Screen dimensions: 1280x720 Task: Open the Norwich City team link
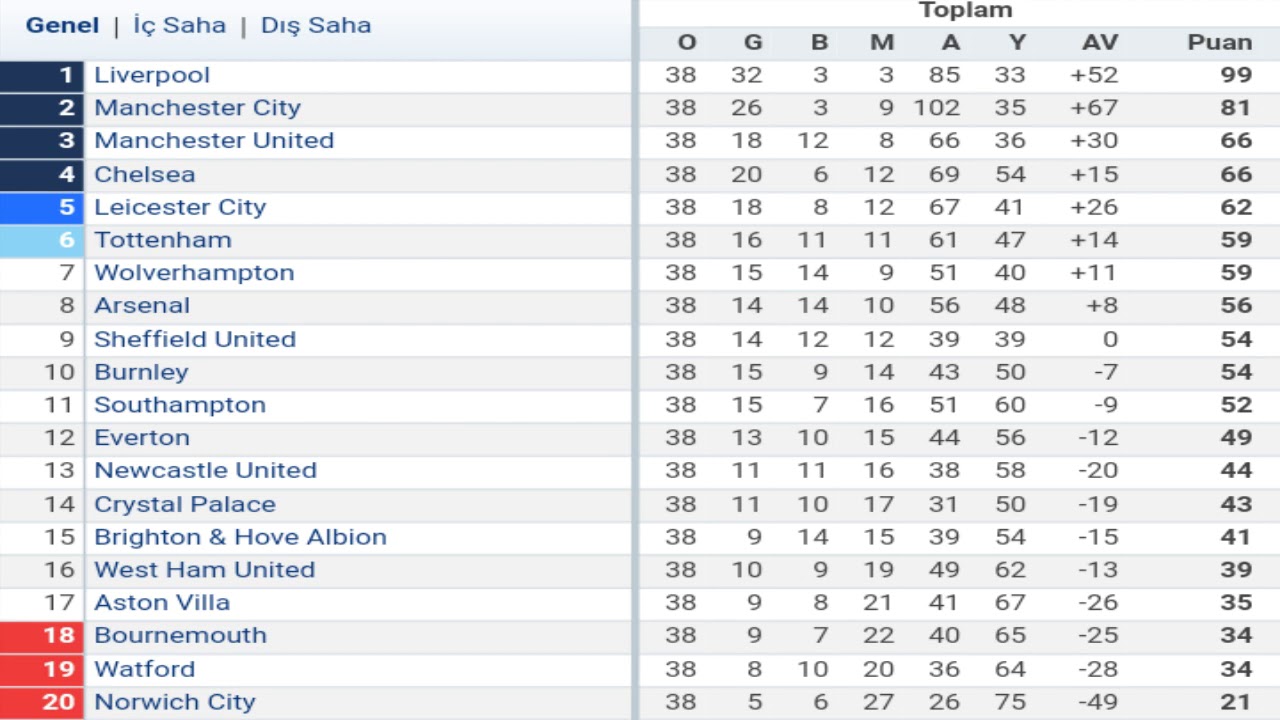[175, 702]
